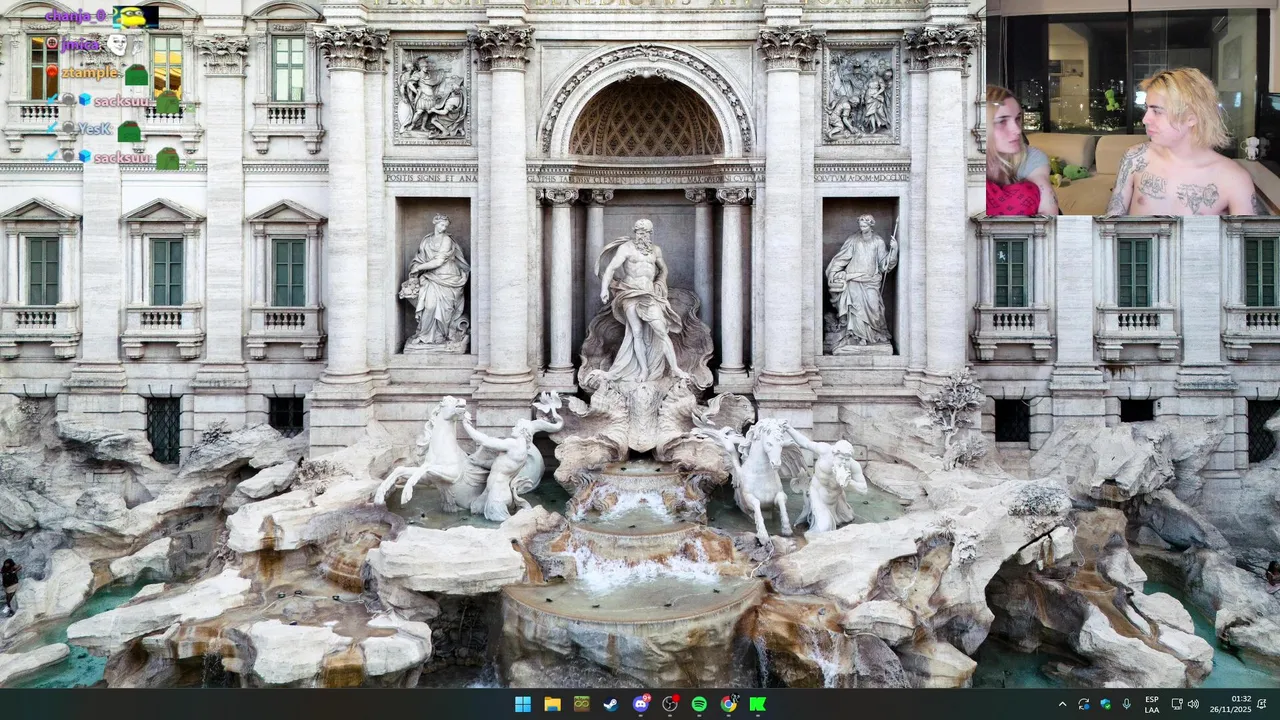Click the microphone tray icon
The image size is (1280, 720).
tap(1127, 704)
